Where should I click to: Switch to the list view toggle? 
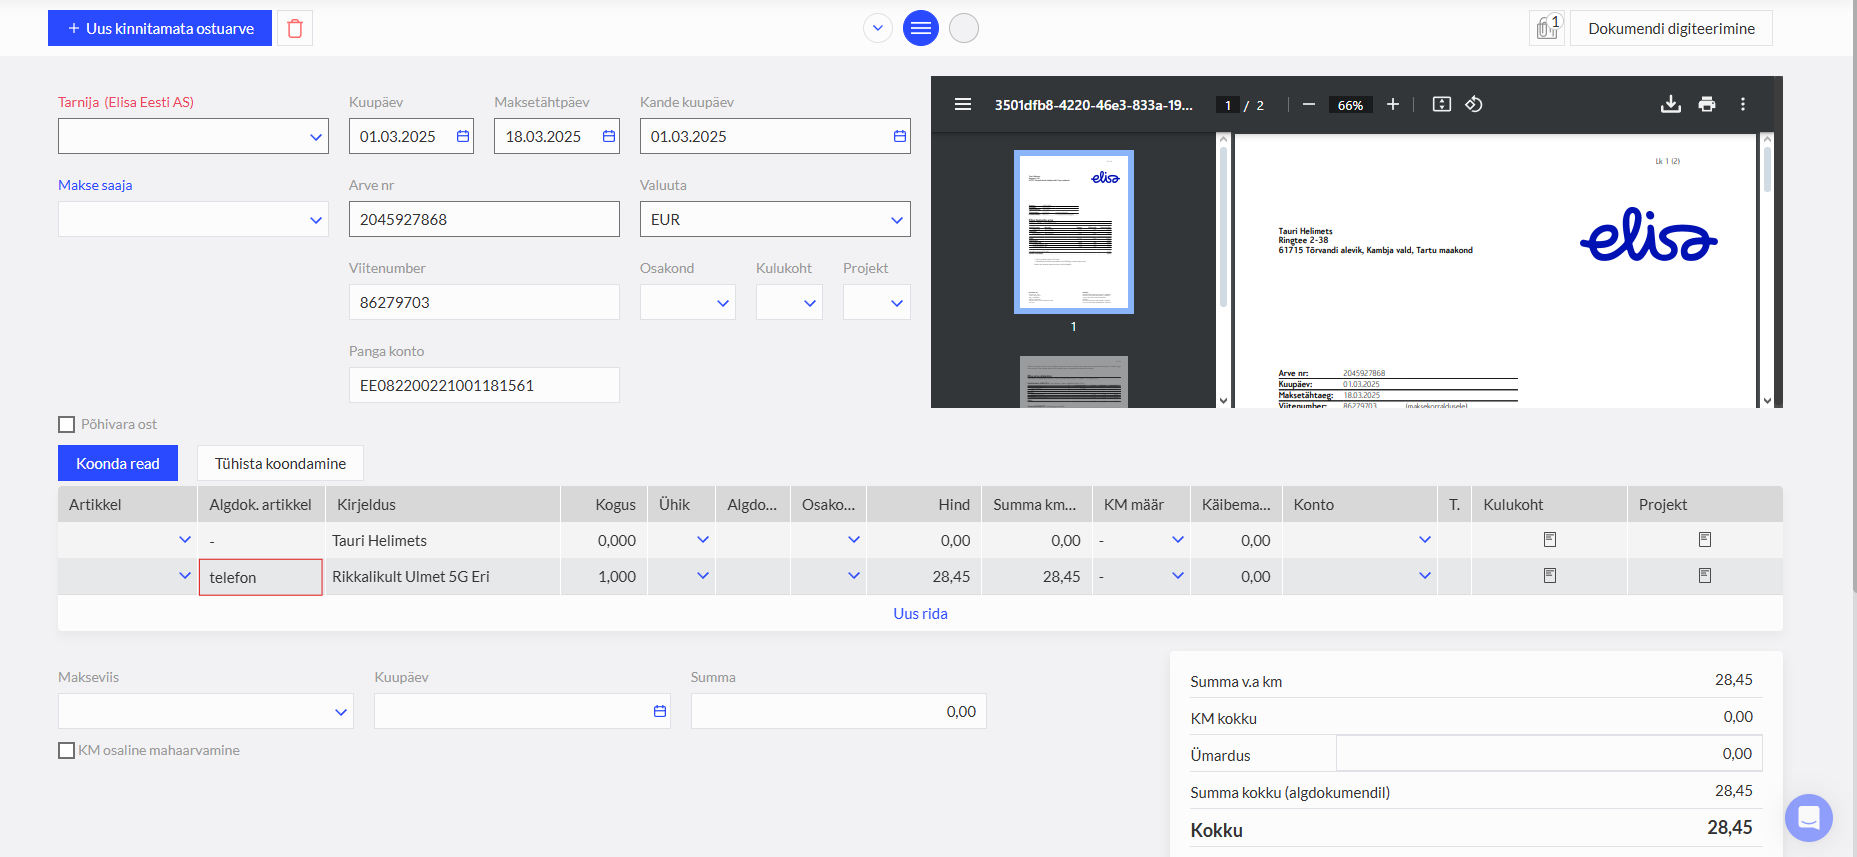[921, 28]
